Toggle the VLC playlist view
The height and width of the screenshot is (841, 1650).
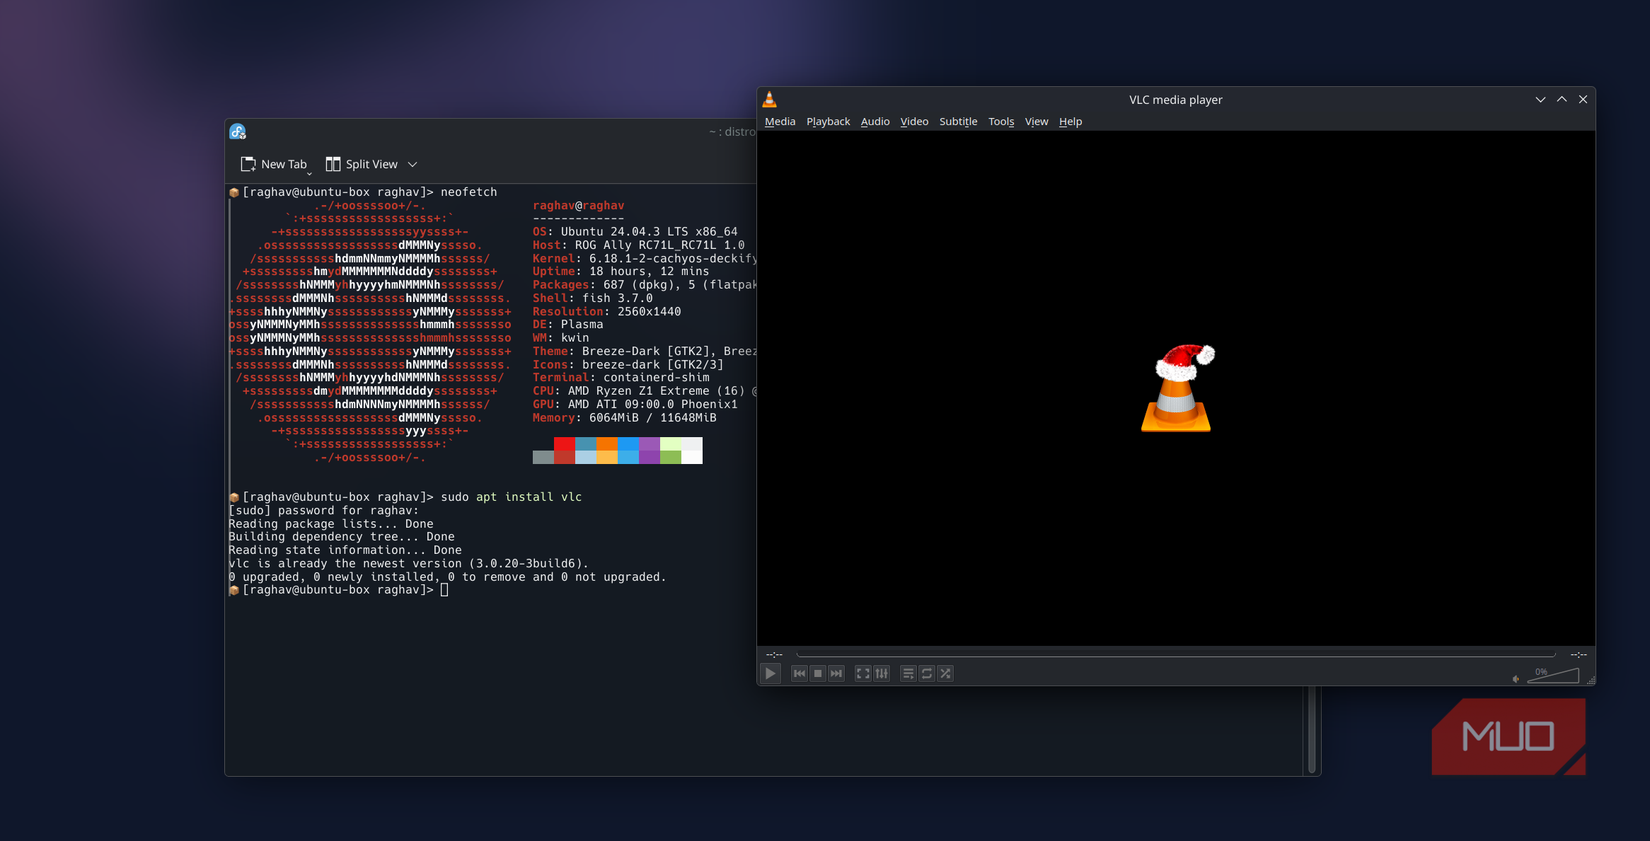click(x=908, y=673)
